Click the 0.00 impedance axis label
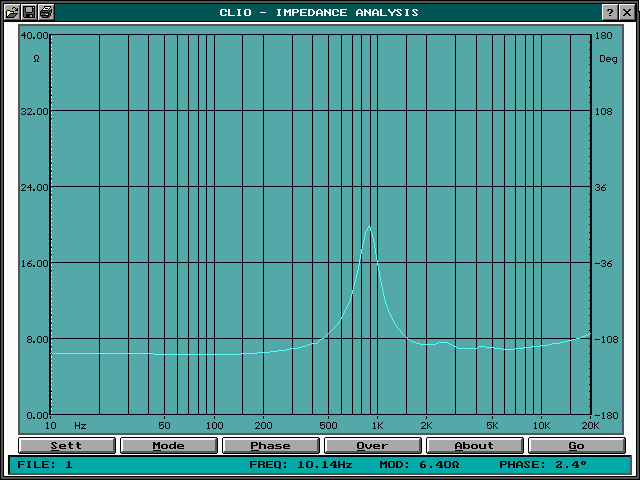 [x=37, y=416]
